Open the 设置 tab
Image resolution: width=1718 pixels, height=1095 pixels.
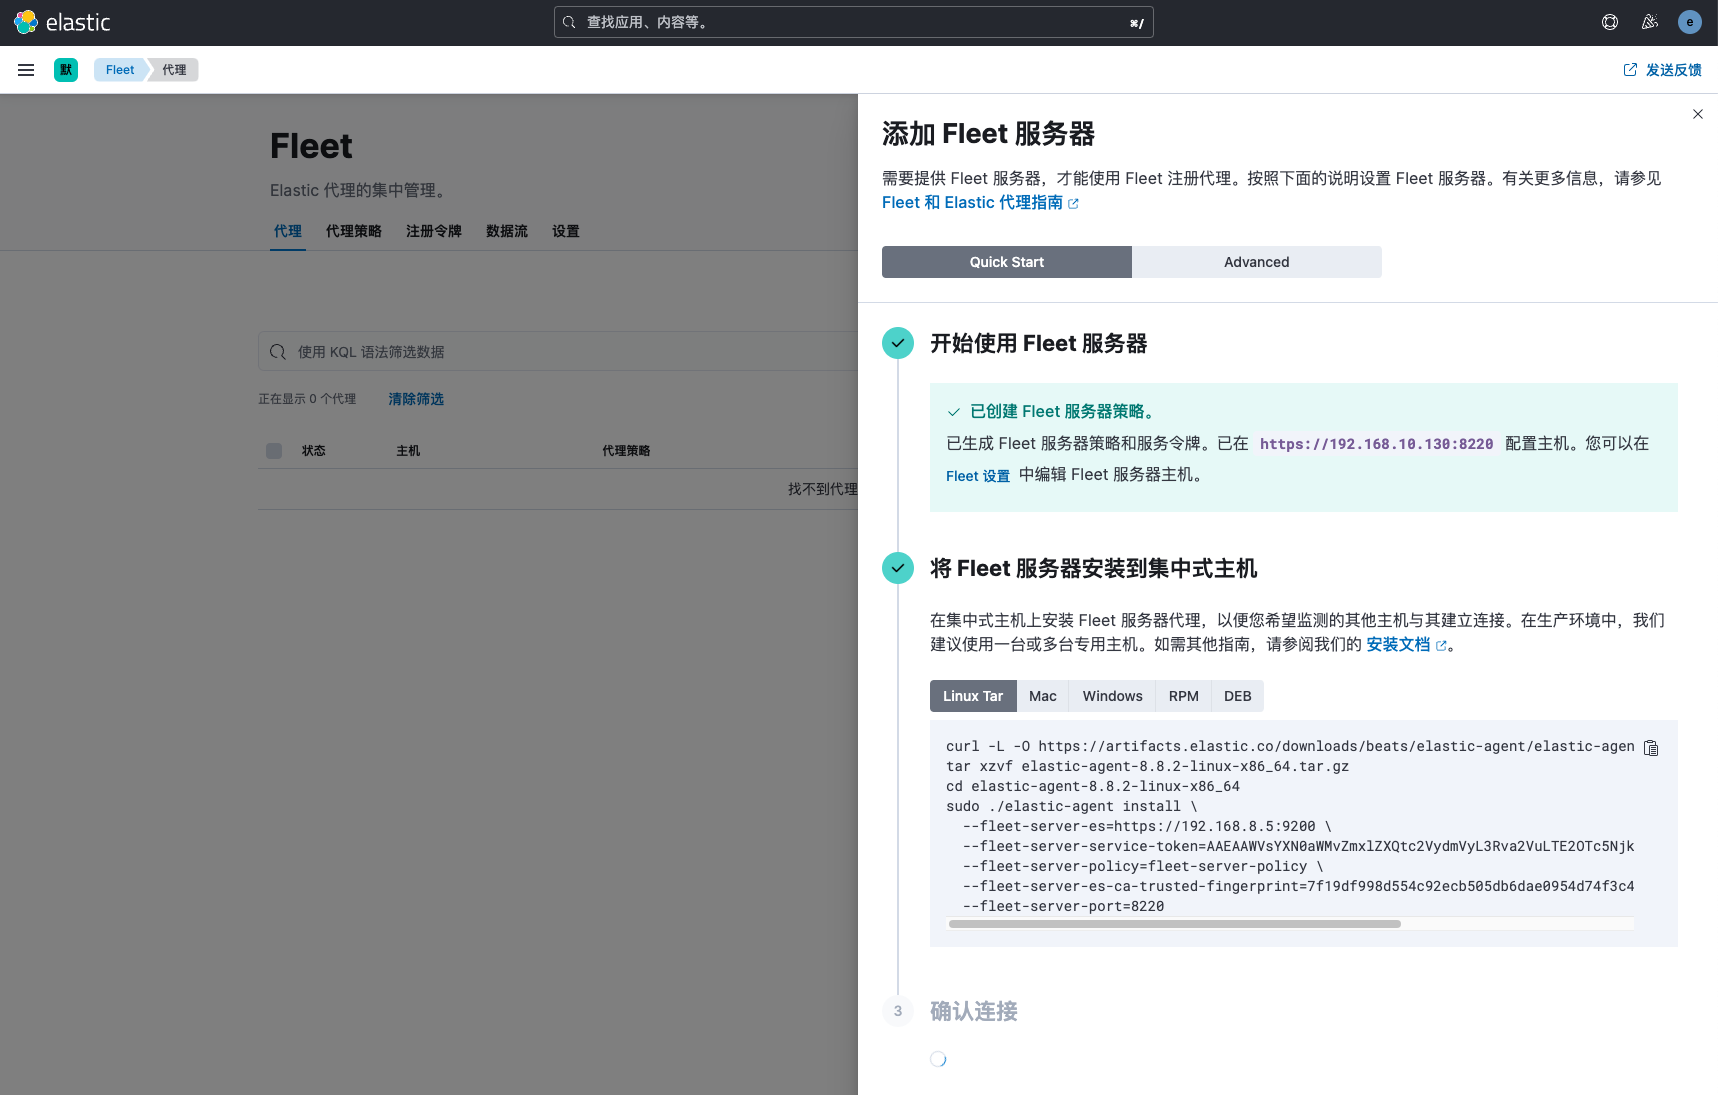(566, 231)
